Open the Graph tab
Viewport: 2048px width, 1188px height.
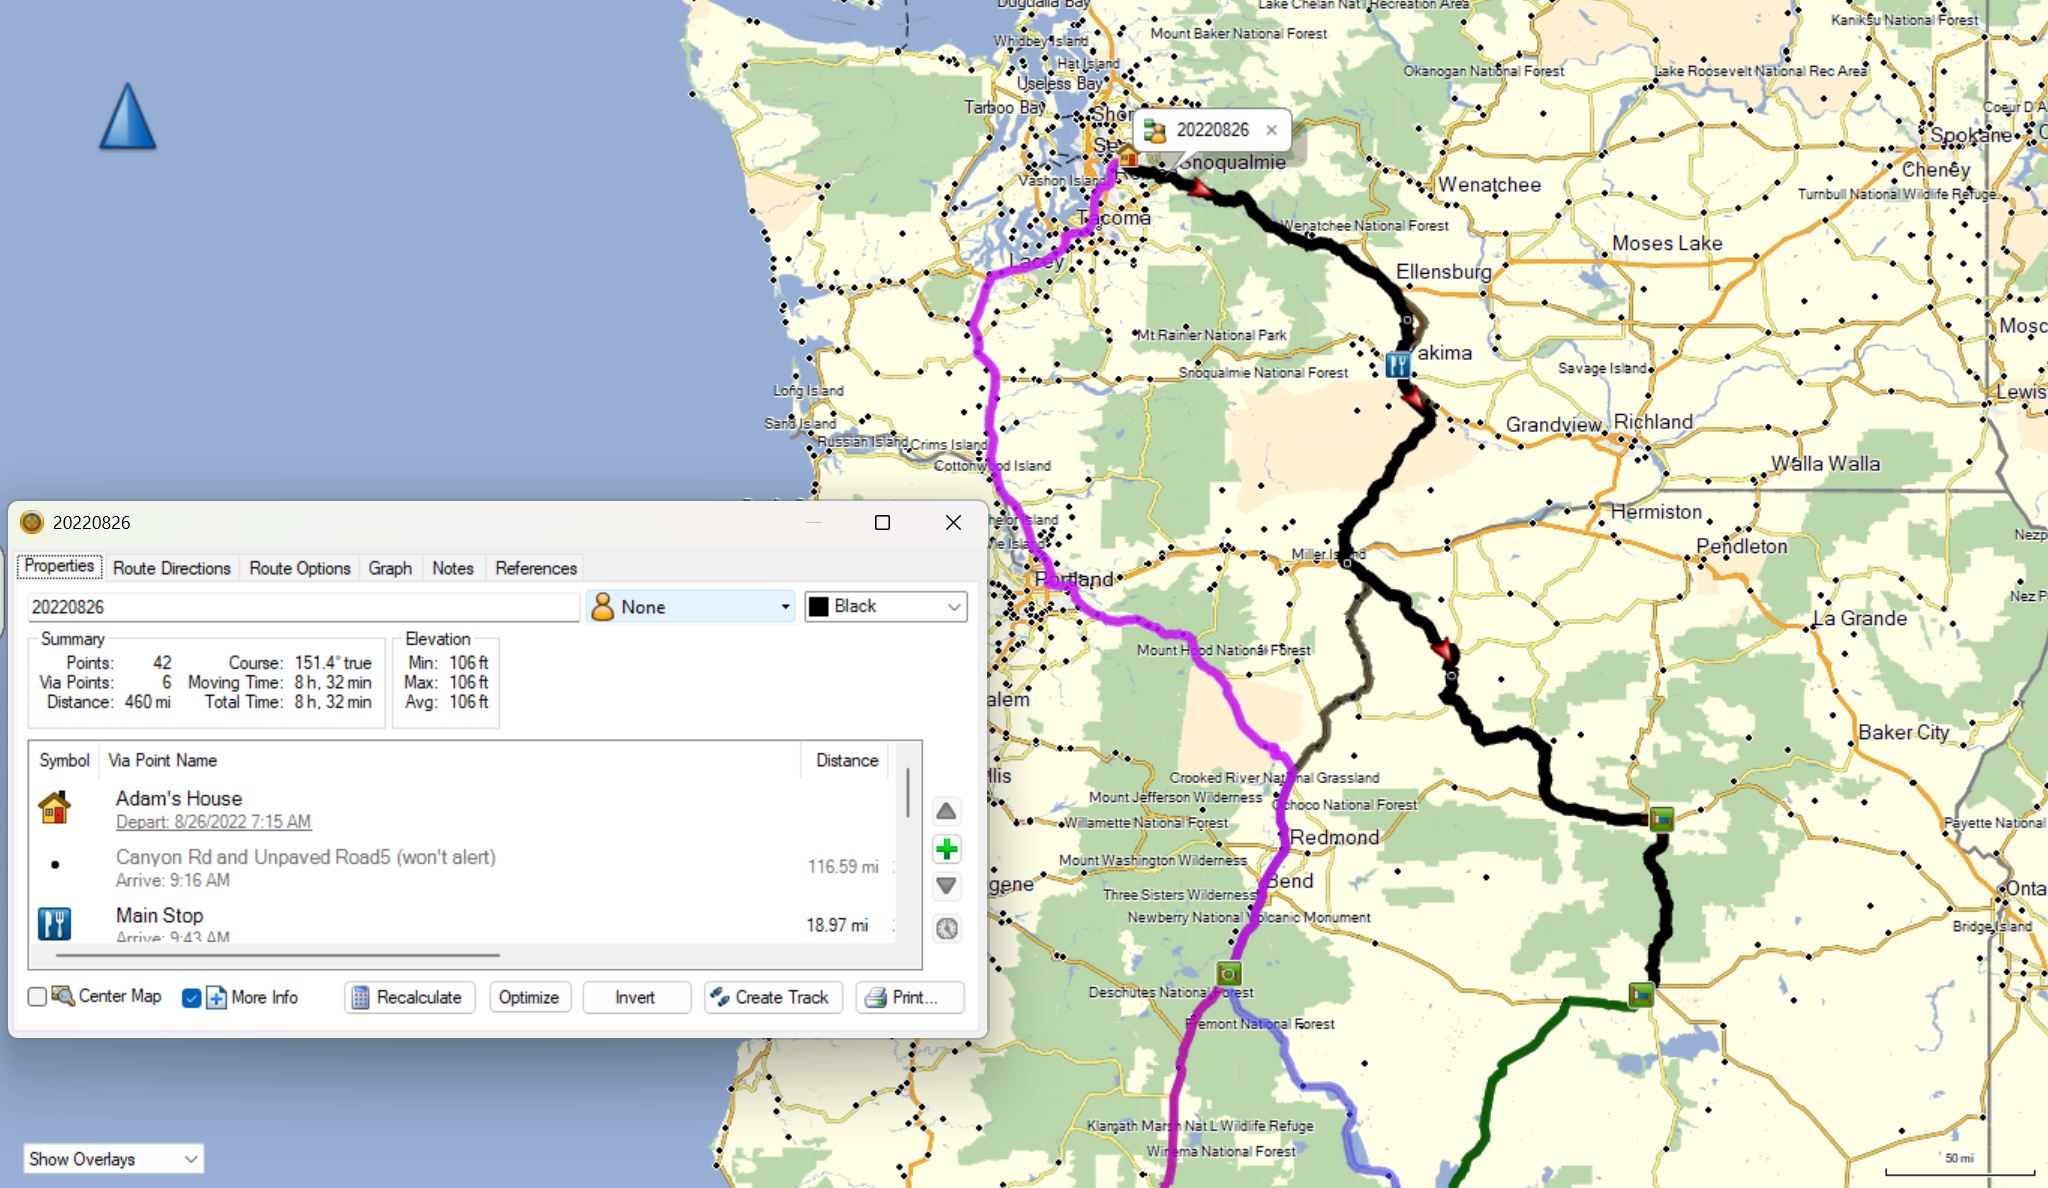[x=389, y=568]
